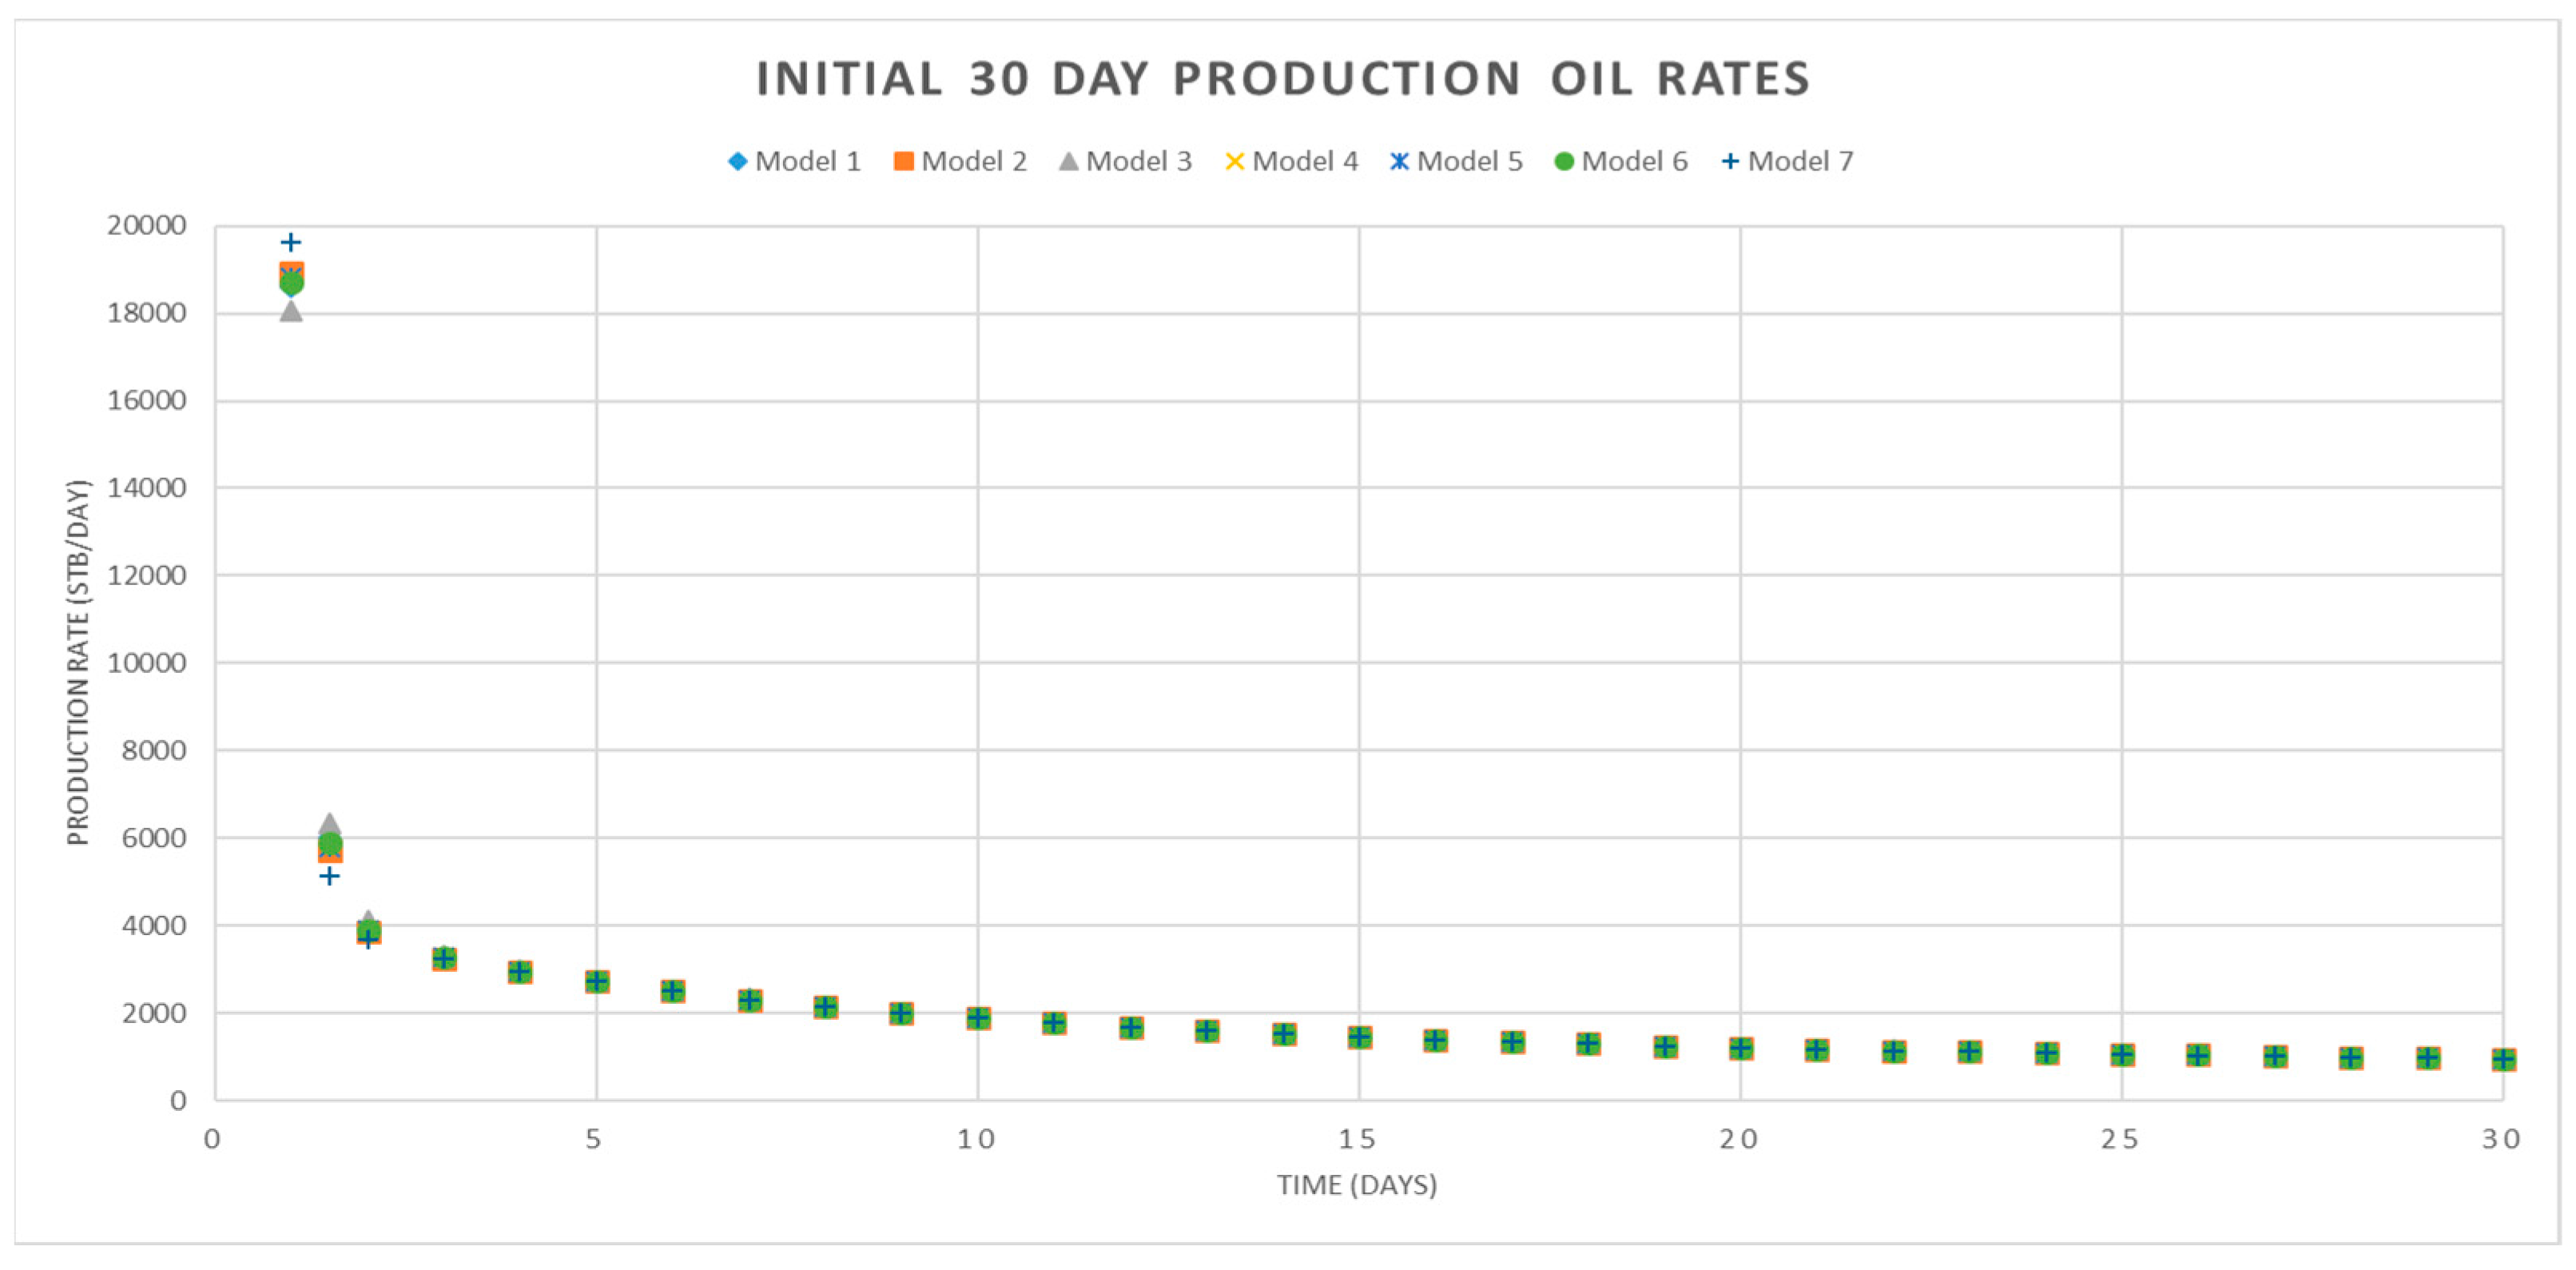
Task: Click the Model 6 green circle legend marker
Action: (x=1565, y=161)
